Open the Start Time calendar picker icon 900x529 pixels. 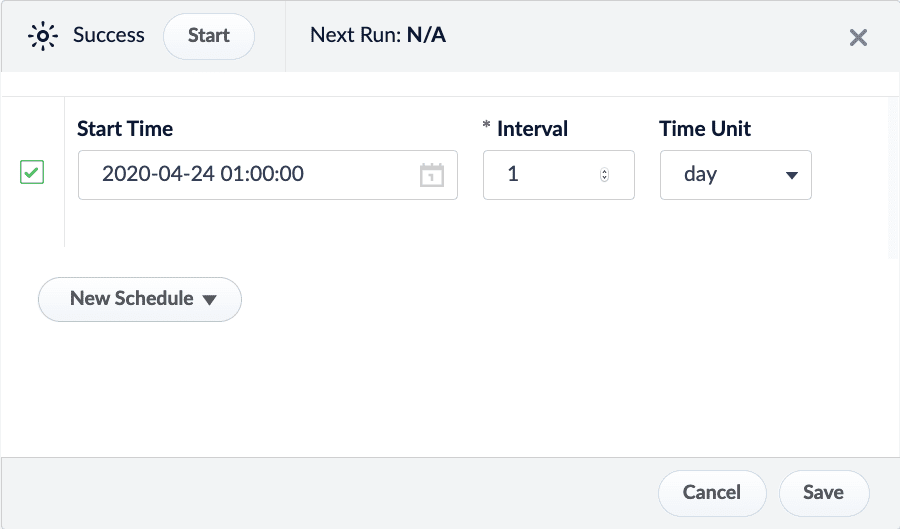pos(431,175)
